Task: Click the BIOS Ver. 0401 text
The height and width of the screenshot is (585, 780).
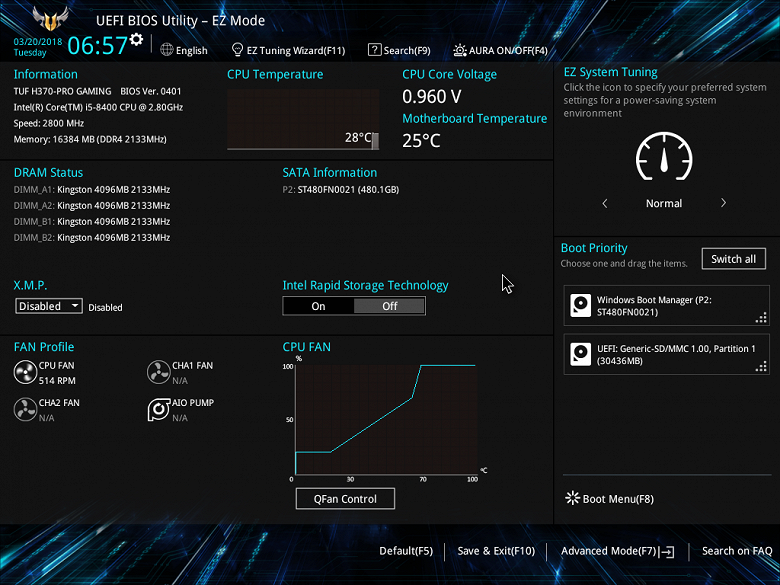Action: pyautogui.click(x=151, y=91)
